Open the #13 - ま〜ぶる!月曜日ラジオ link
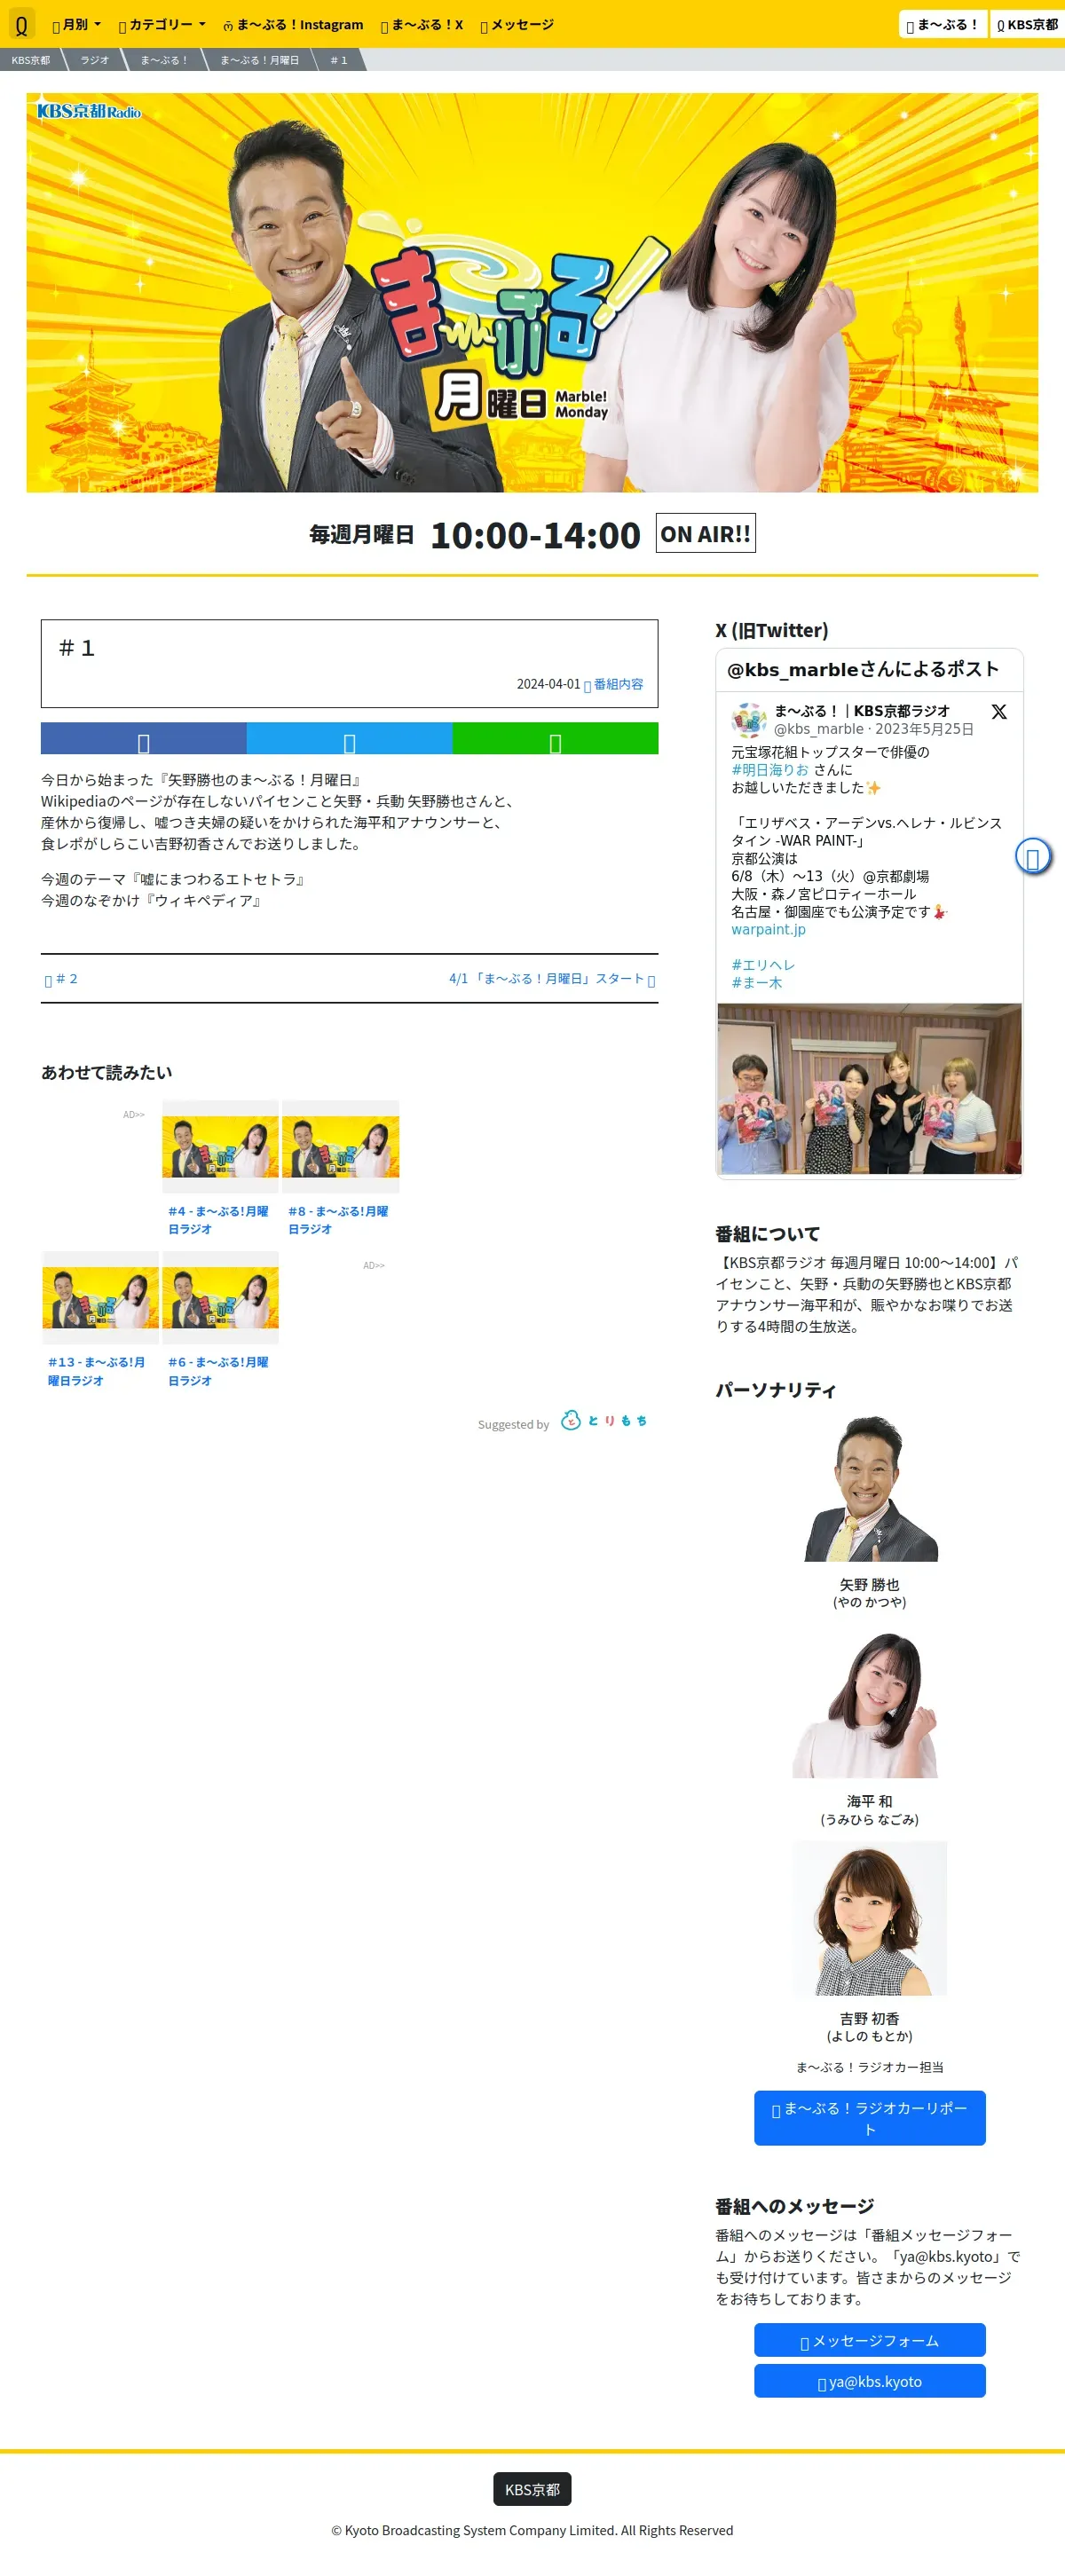Screen dimensions: 1065x2576 (96, 1371)
